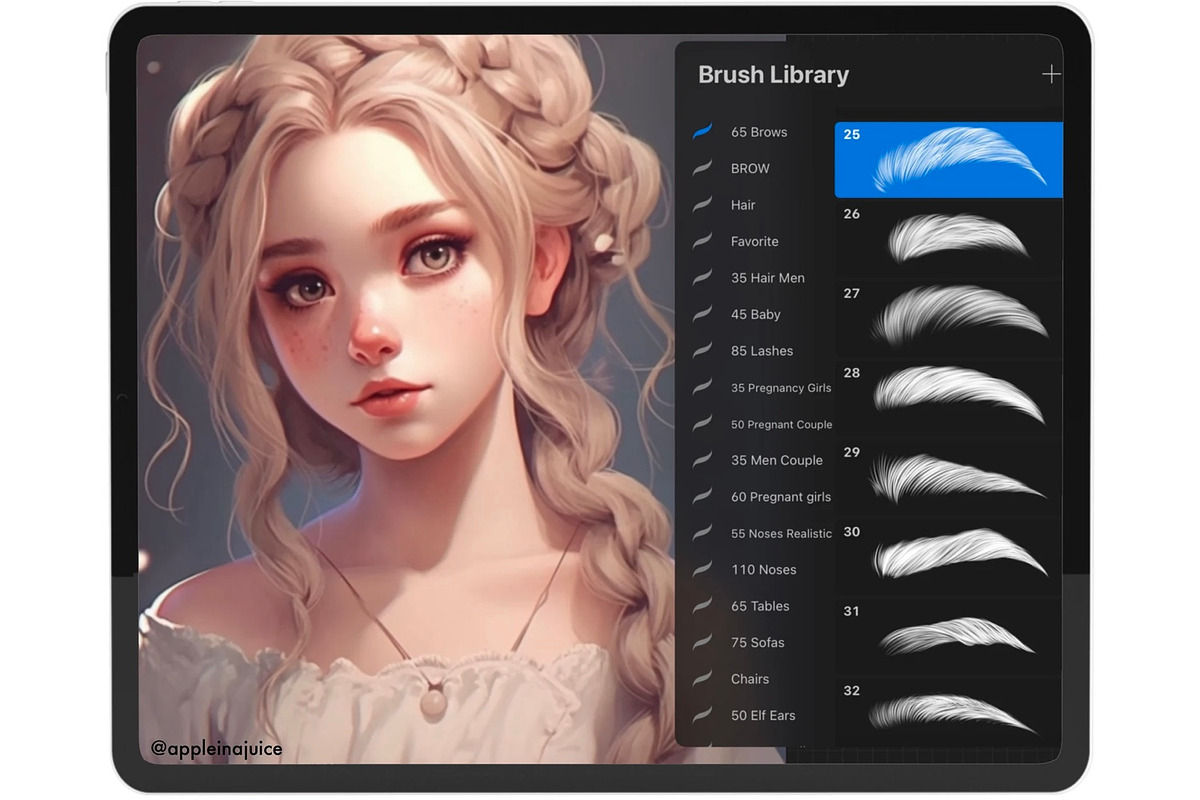Choose eyebrow brush number 32
Viewport: 1200px width, 800px height.
tap(948, 714)
